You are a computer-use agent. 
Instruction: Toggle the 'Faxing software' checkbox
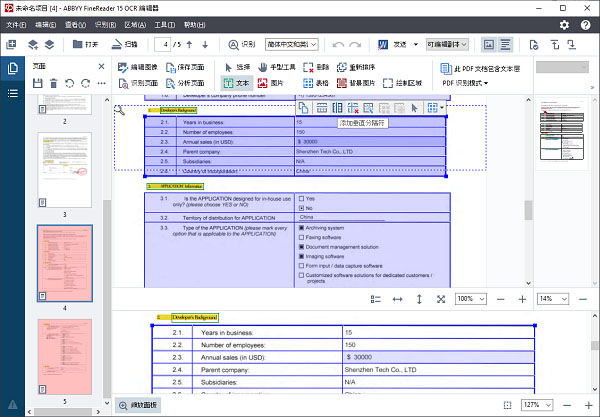302,237
